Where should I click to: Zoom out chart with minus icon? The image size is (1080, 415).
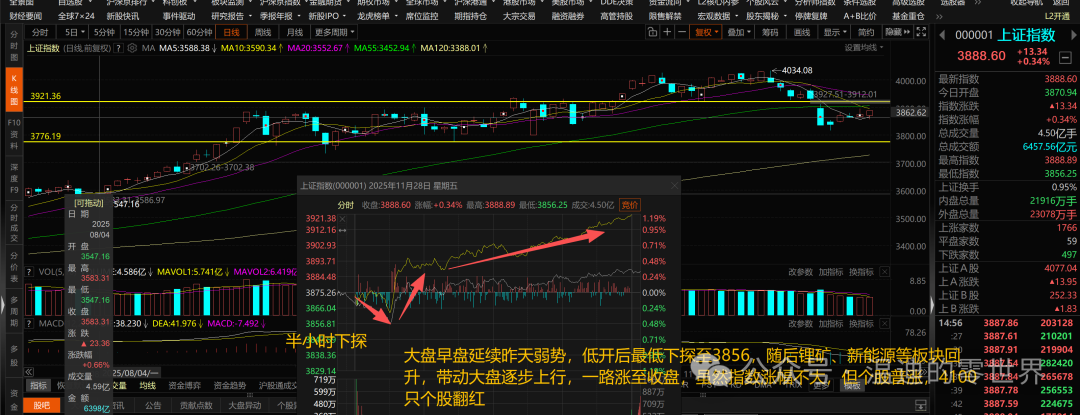(x=682, y=32)
